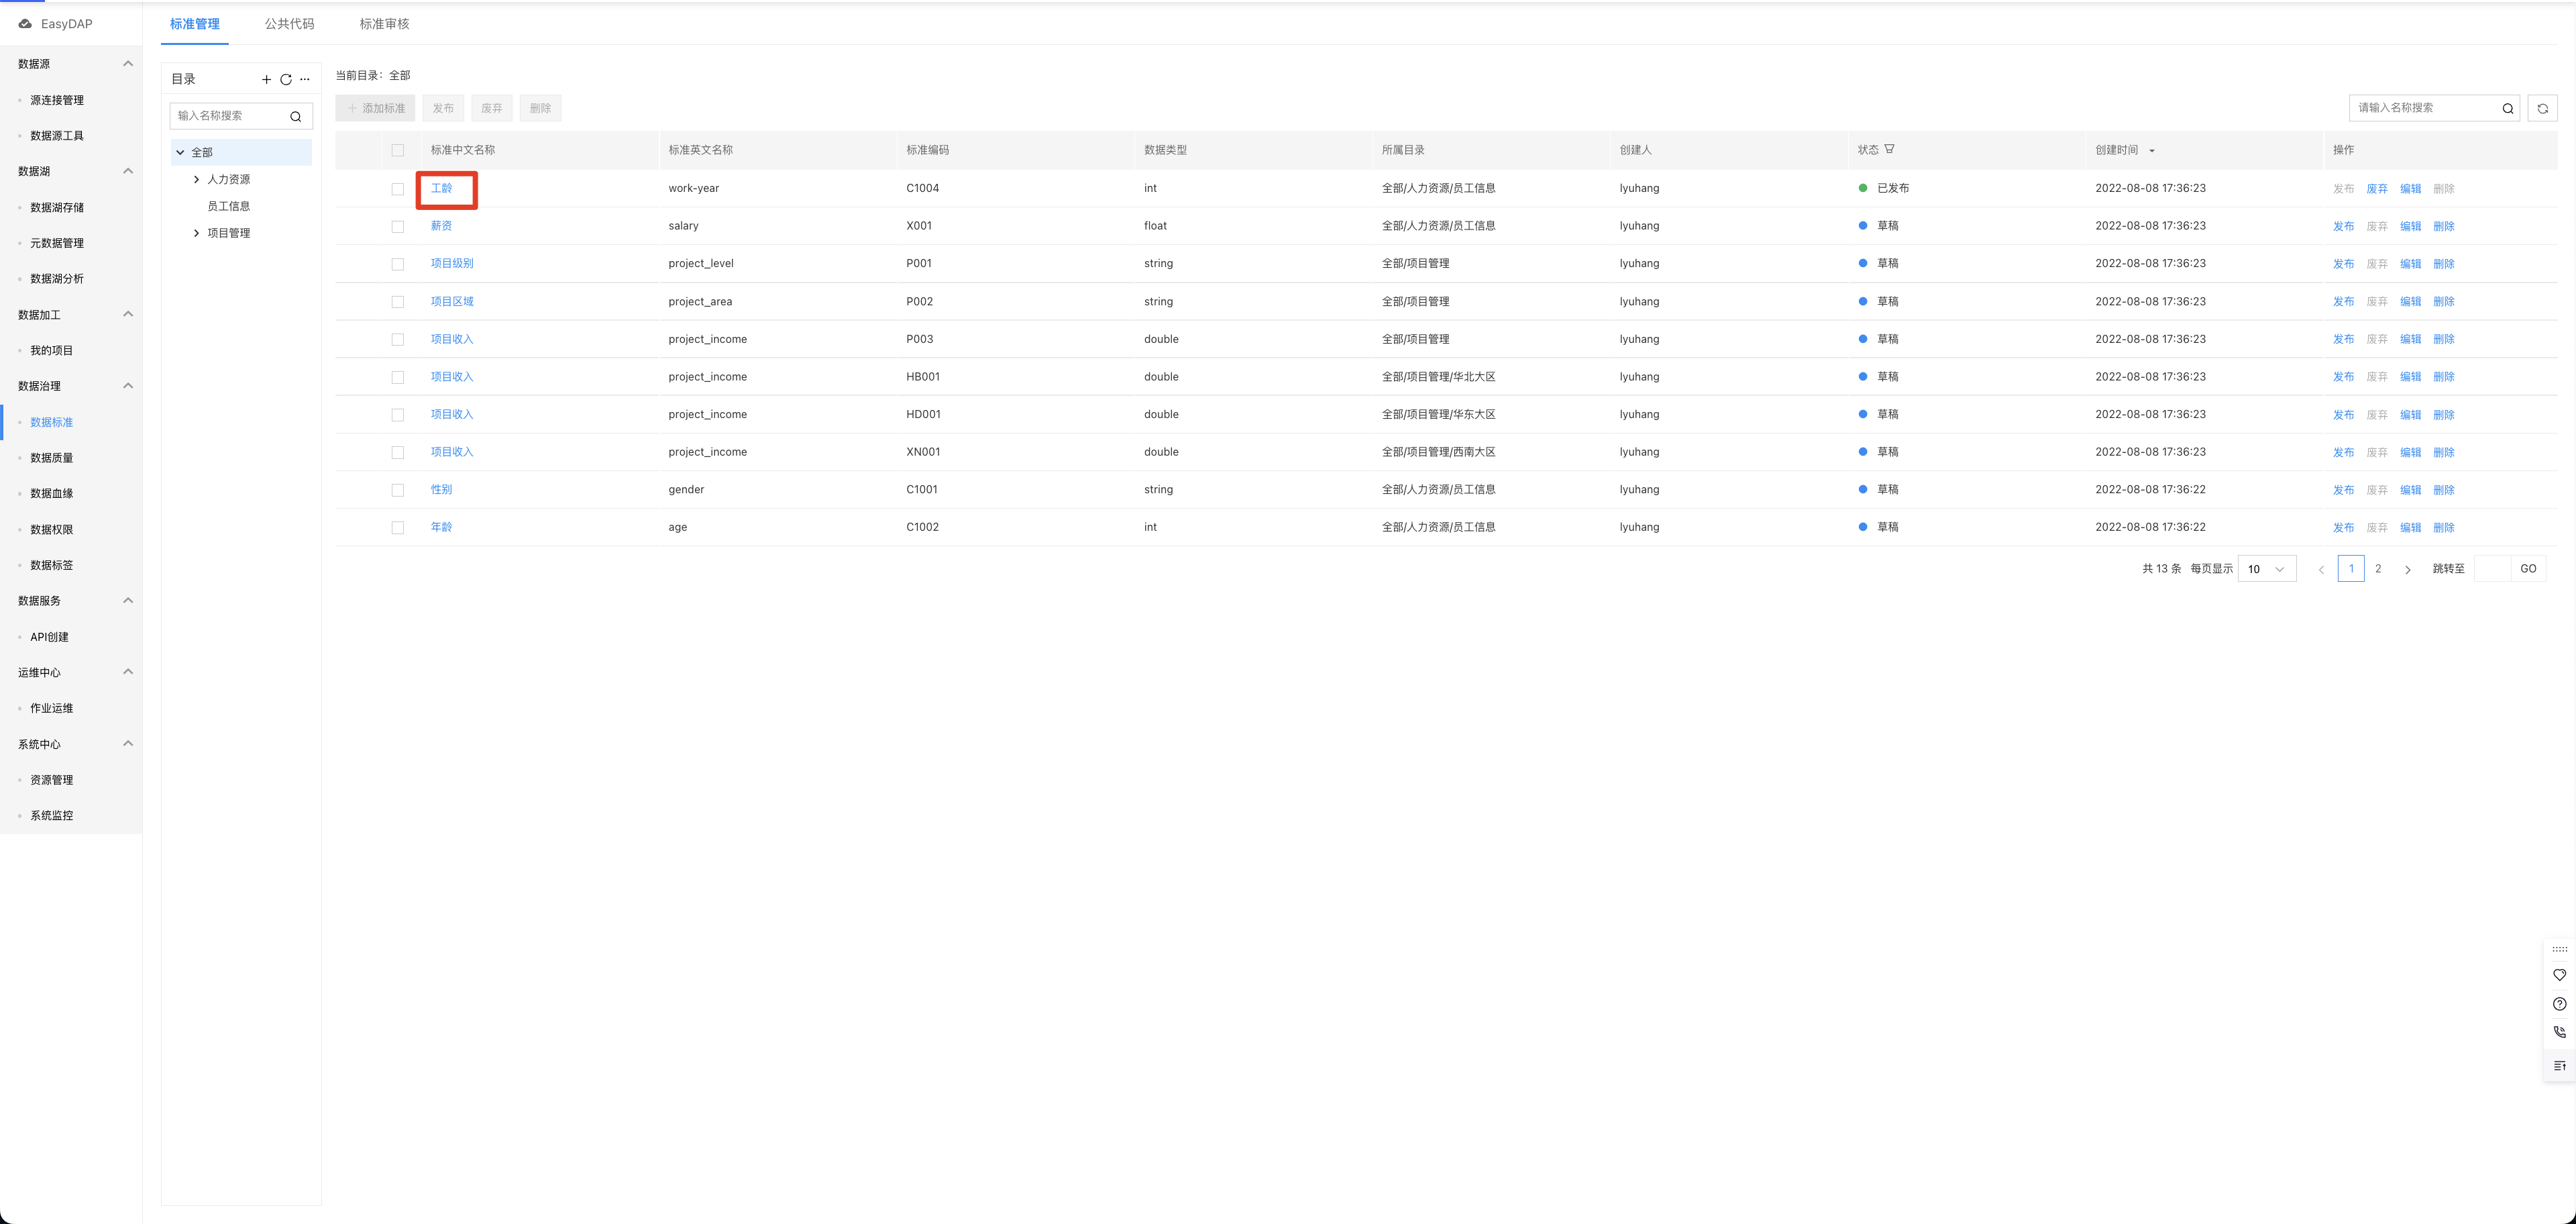This screenshot has height=1224, width=2576.
Task: Check the 性别 row checkbox
Action: 398,490
